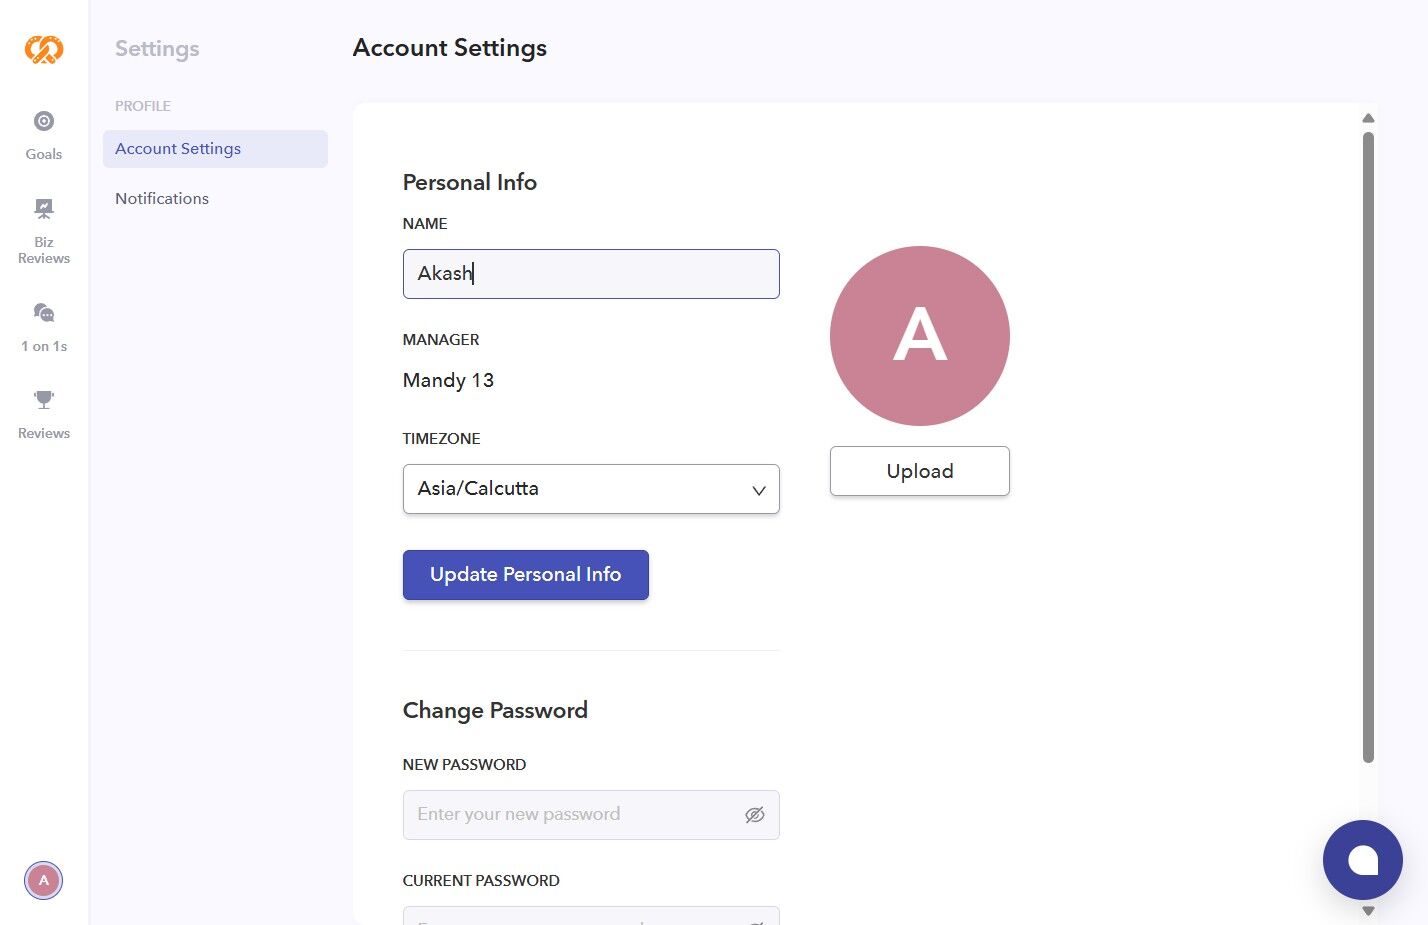Click the Update Personal Info button
The height and width of the screenshot is (925, 1428).
tap(525, 575)
